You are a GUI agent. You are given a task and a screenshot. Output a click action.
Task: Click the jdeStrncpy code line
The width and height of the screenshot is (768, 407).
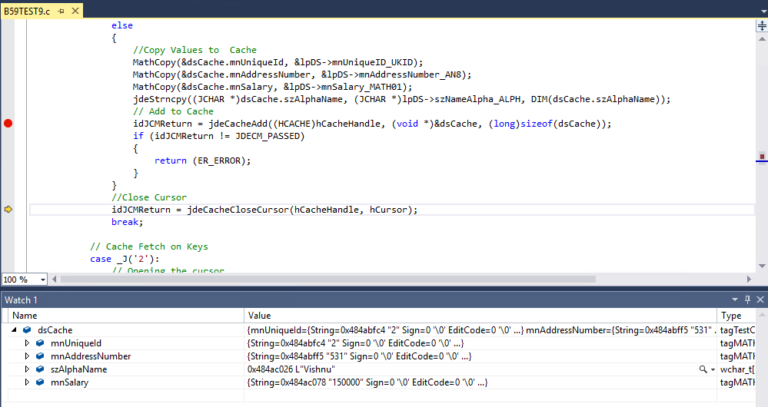[401, 99]
